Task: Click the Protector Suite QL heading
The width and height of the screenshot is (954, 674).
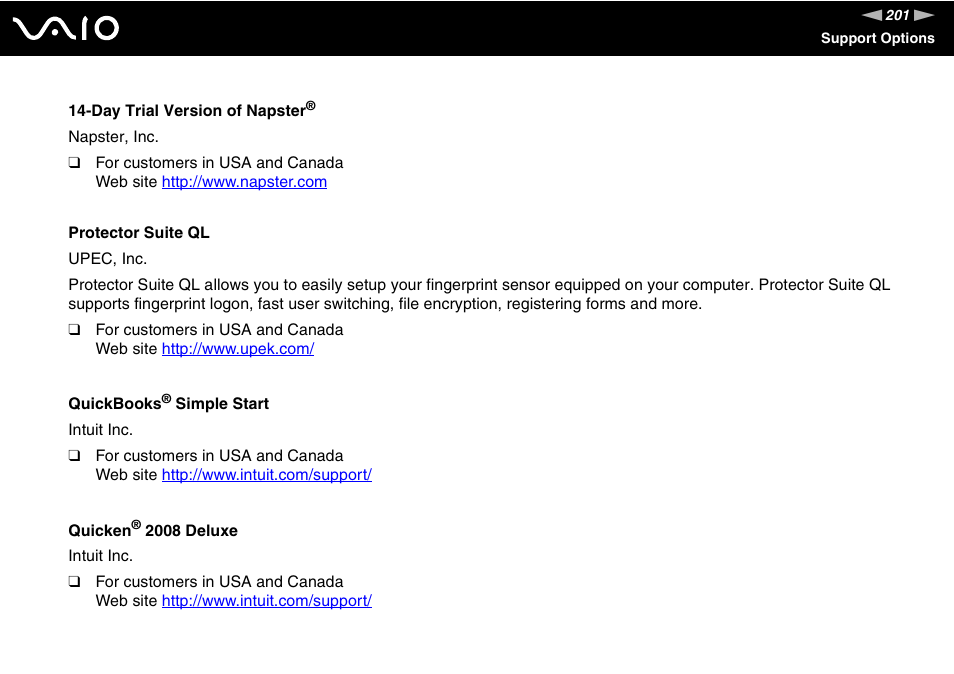Action: tap(139, 232)
